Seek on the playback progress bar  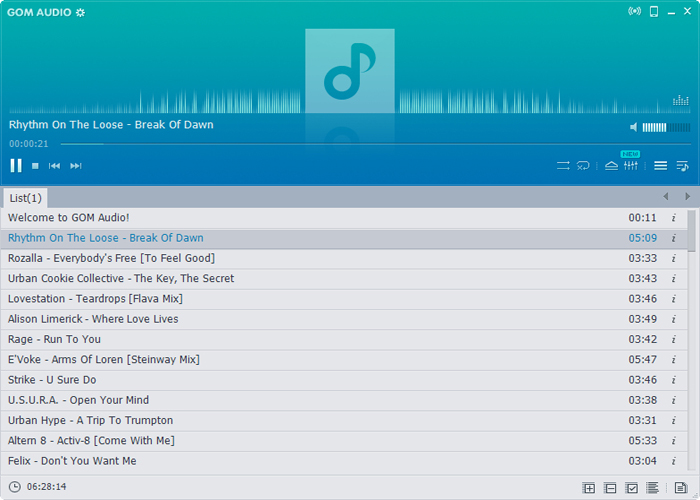click(x=376, y=144)
